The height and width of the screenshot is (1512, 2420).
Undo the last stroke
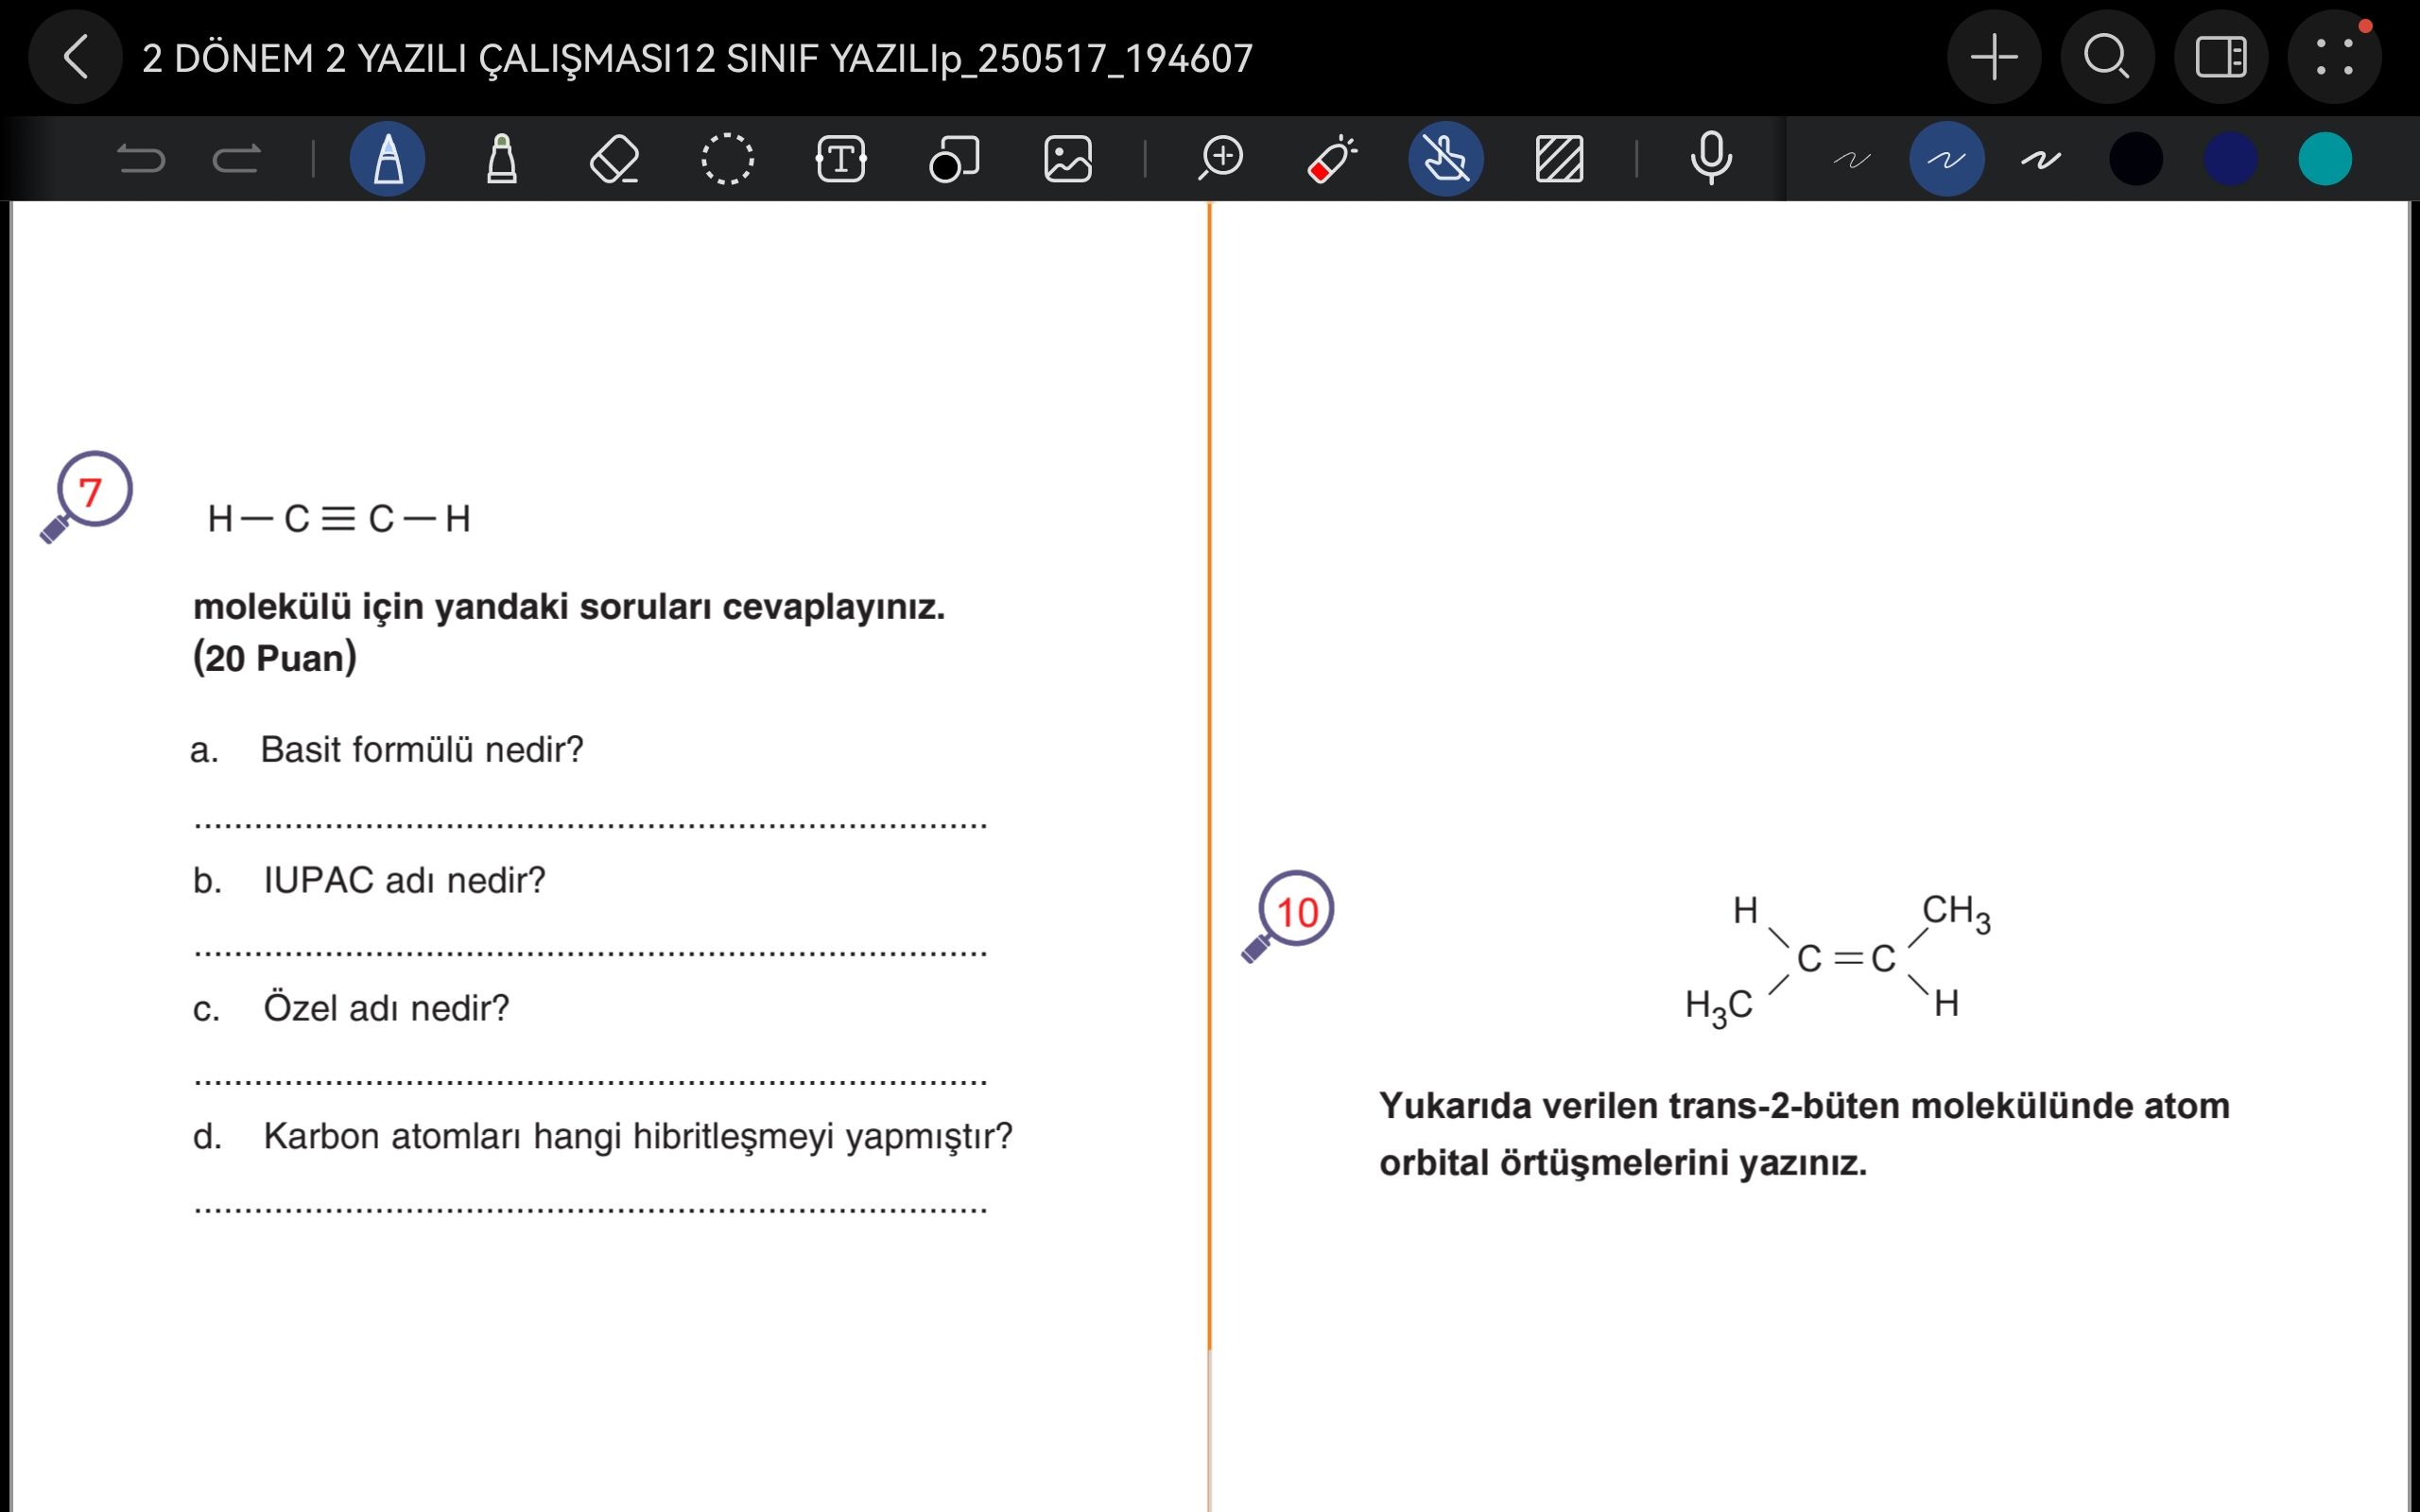point(140,159)
